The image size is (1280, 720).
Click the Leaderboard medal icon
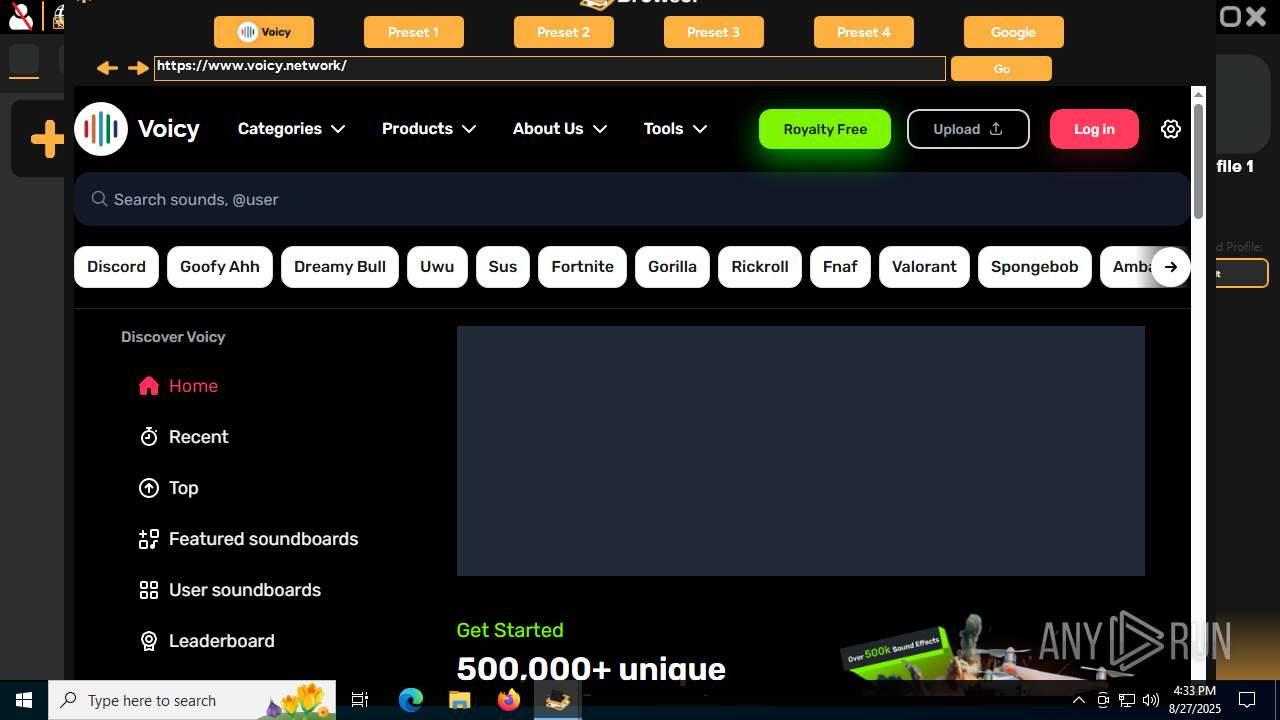[149, 641]
